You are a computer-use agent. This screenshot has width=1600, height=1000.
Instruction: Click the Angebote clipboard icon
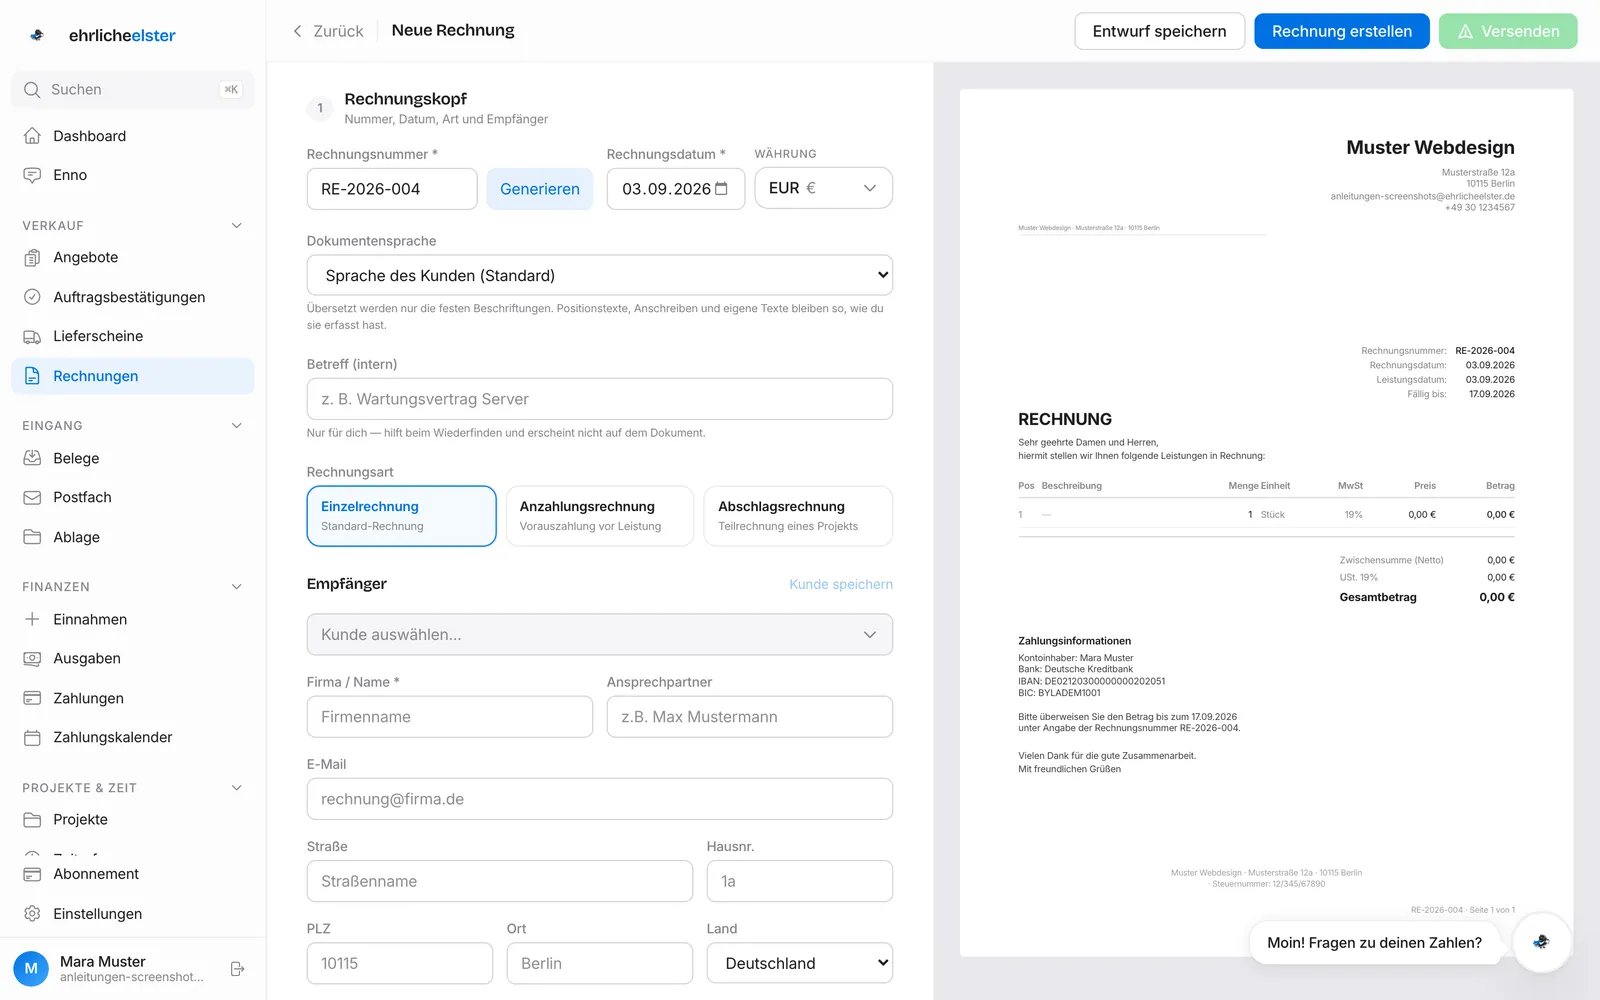(x=32, y=257)
